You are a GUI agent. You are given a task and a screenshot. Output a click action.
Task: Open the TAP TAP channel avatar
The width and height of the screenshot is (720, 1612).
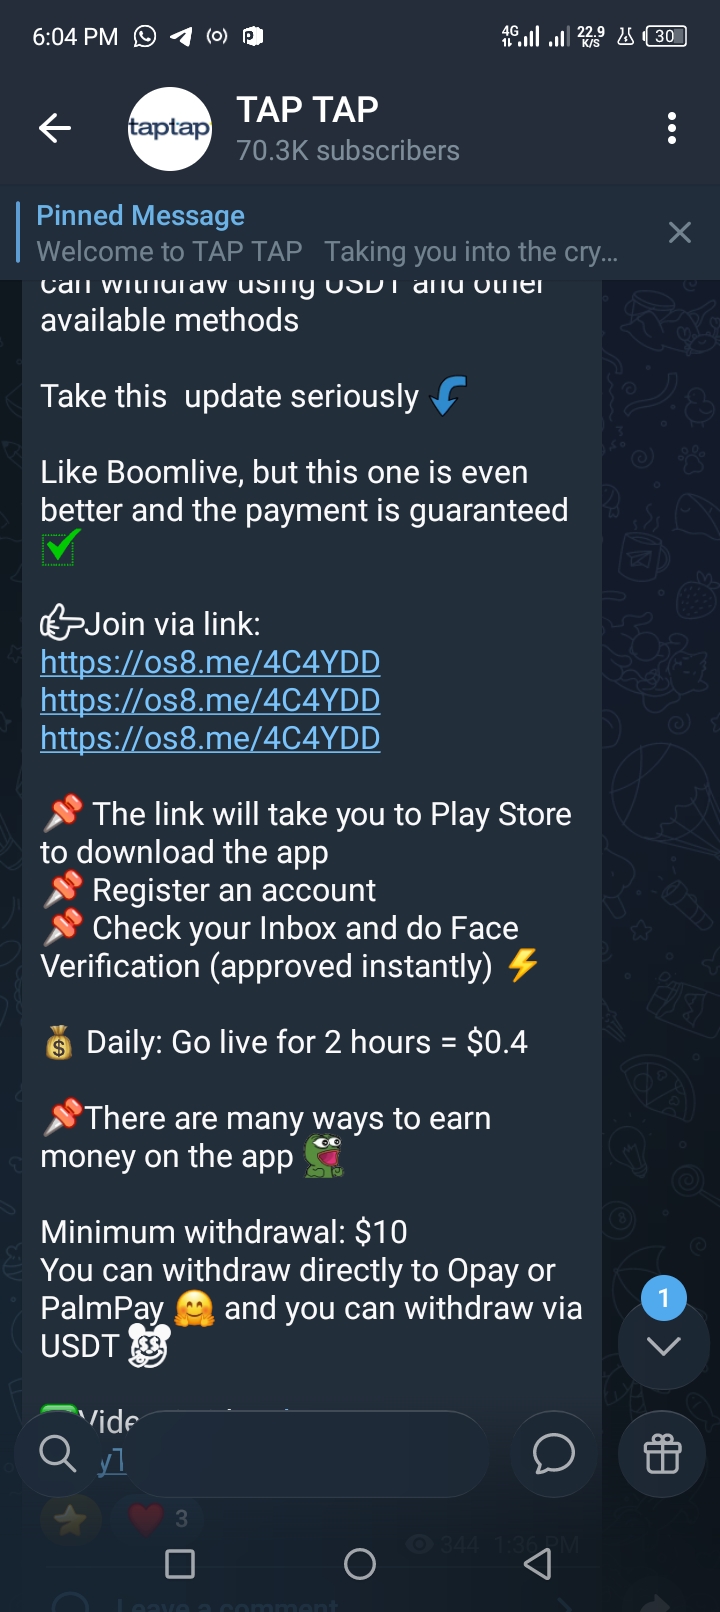[x=170, y=128]
